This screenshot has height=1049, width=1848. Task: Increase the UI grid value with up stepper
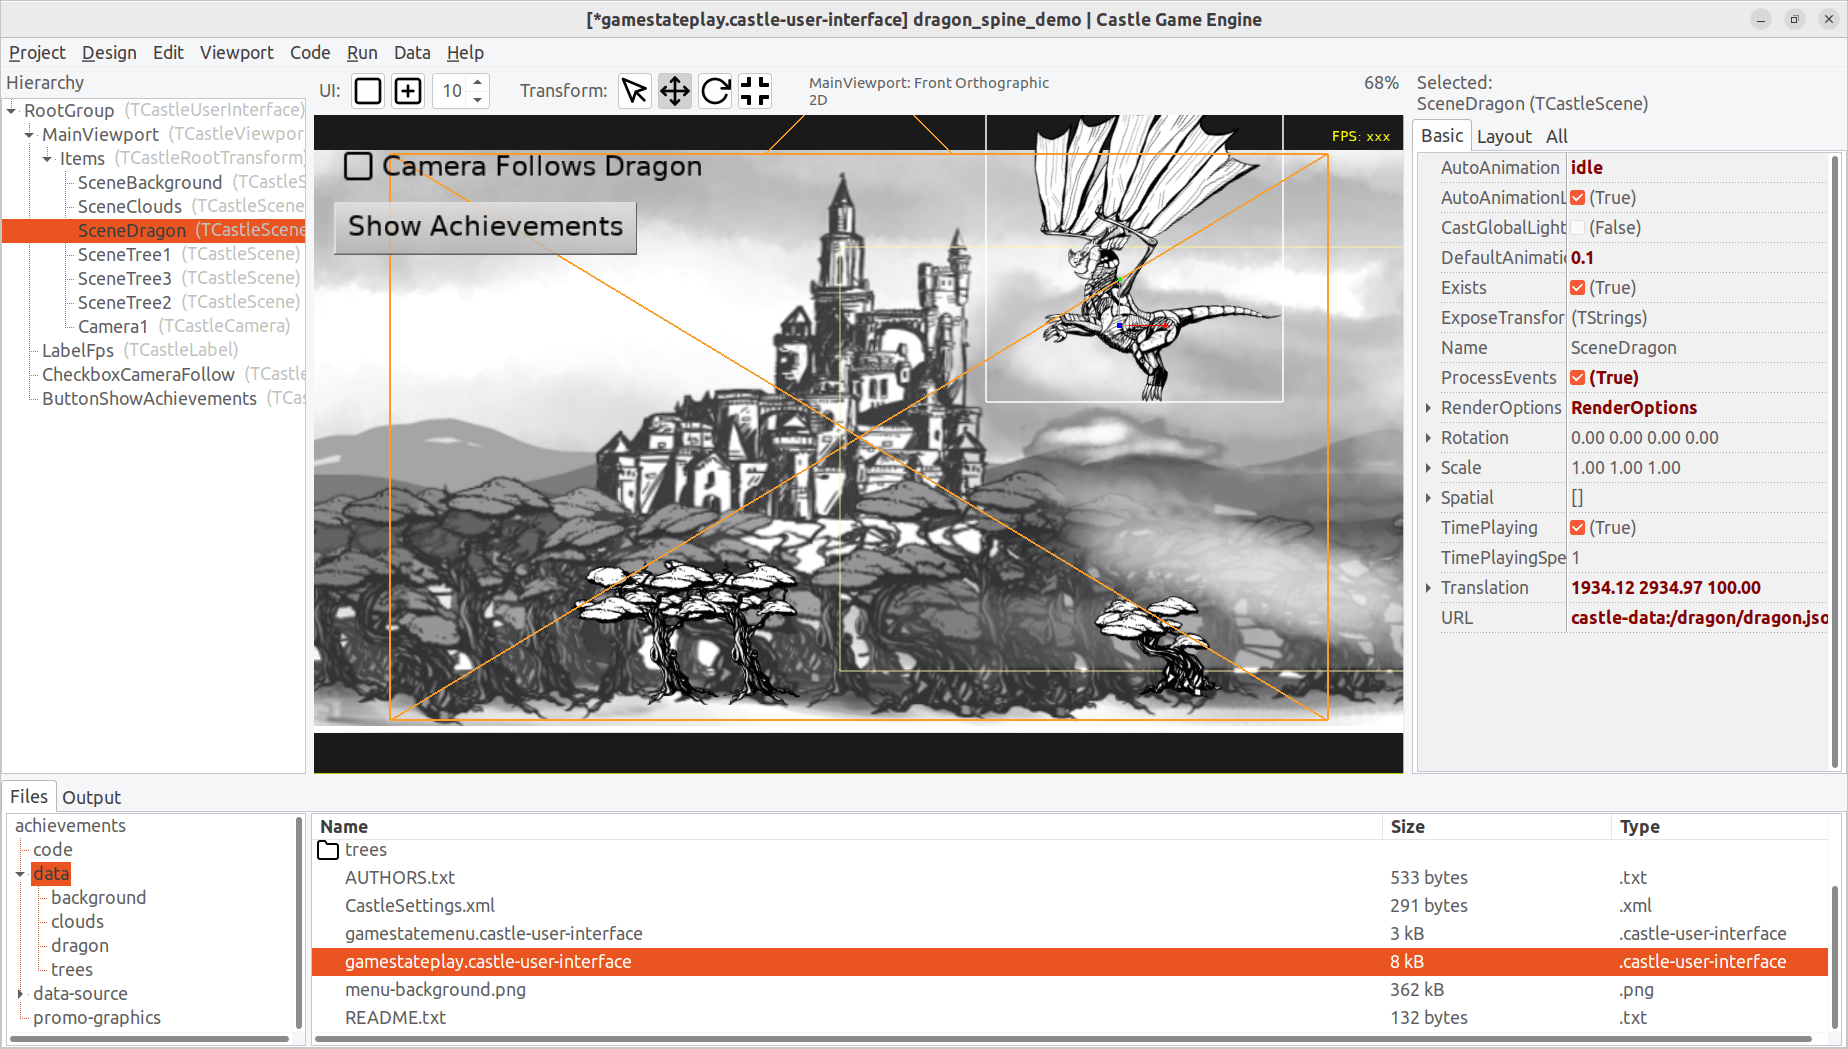point(478,84)
